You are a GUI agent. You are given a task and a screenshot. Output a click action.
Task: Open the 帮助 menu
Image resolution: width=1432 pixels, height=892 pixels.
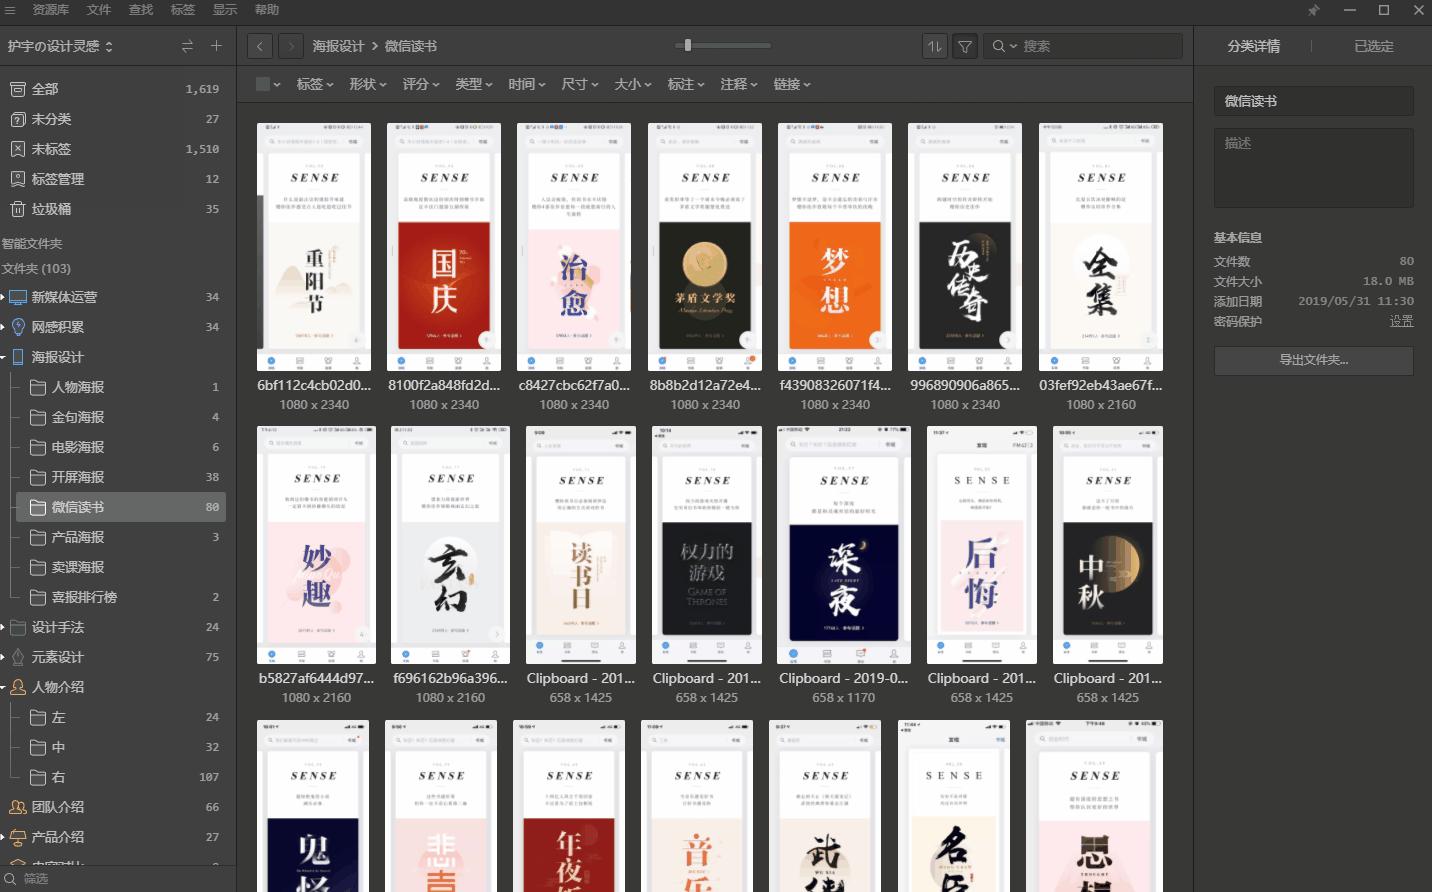point(266,10)
